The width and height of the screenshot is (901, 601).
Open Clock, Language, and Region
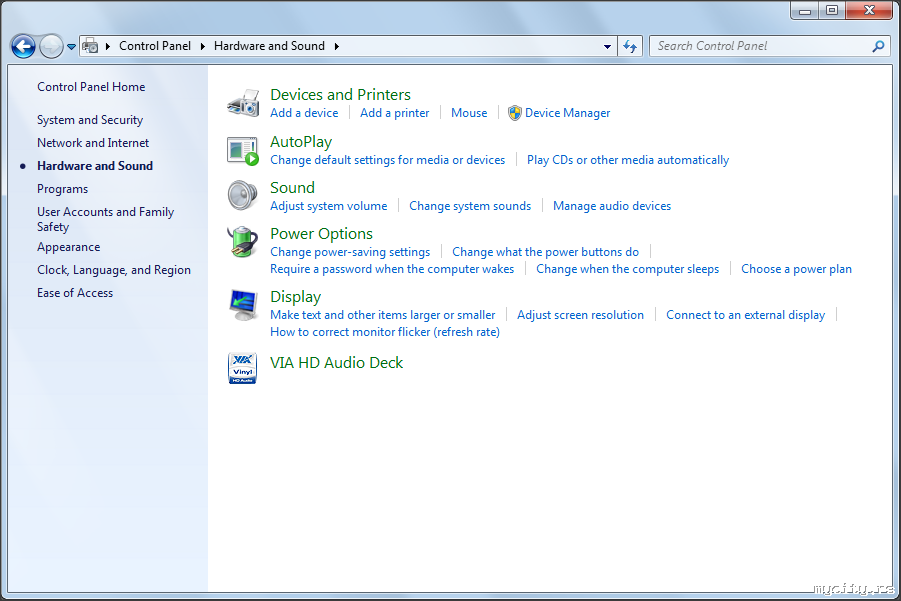click(x=114, y=270)
